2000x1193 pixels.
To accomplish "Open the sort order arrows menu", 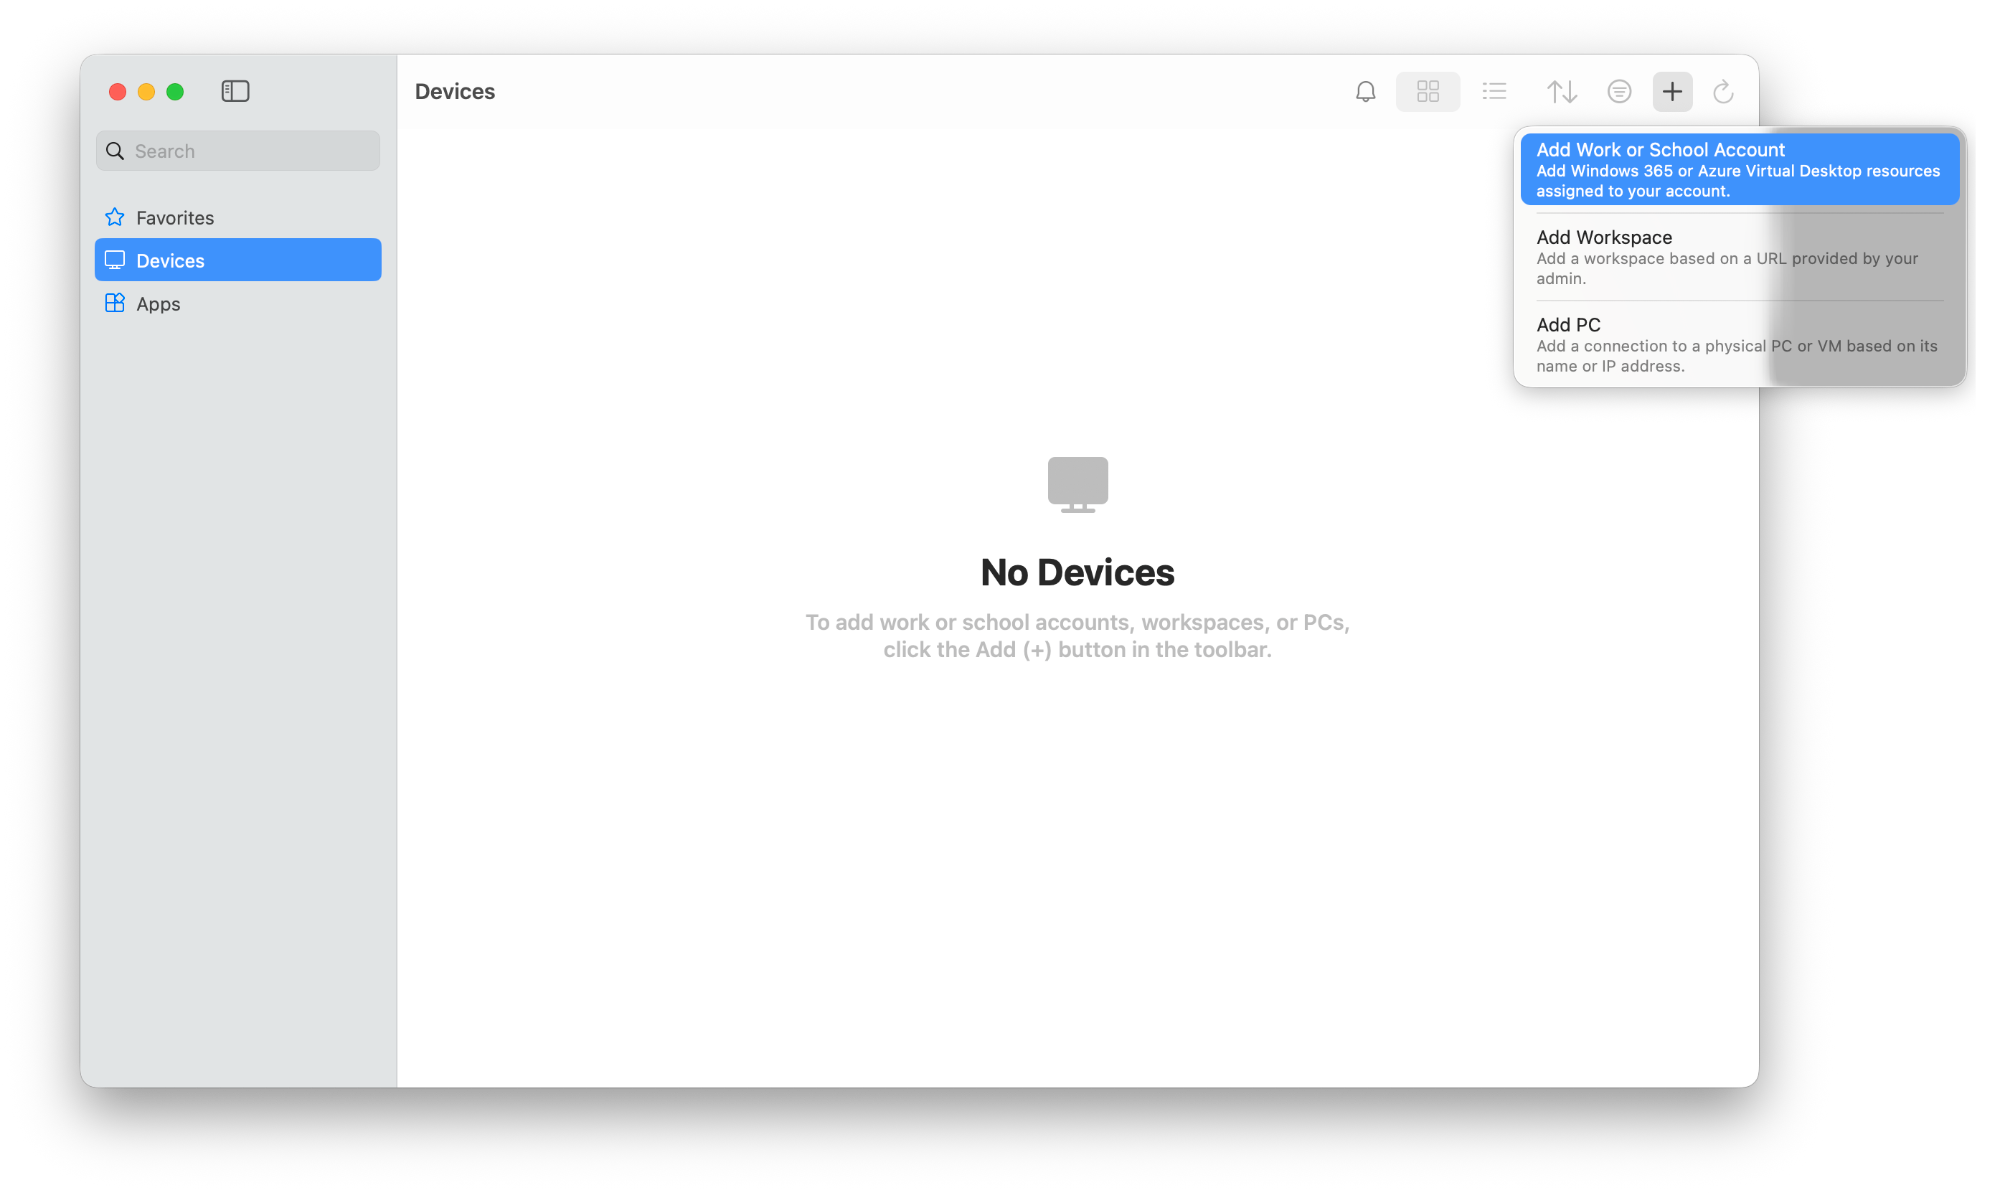I will point(1561,92).
